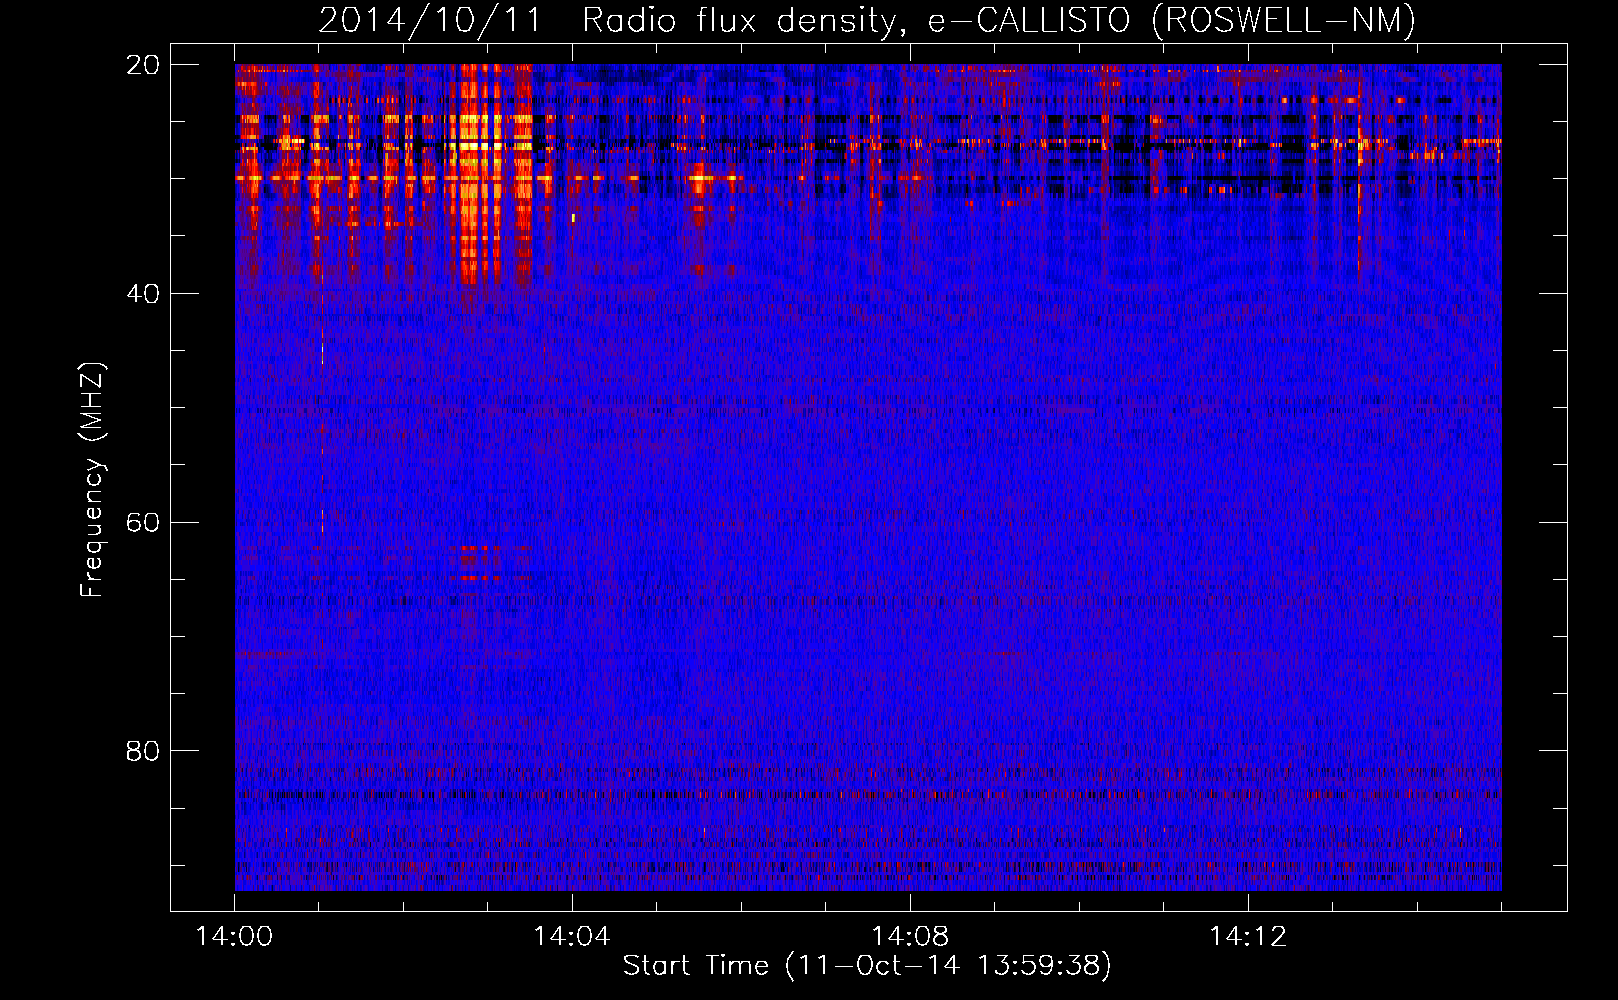1618x1000 pixels.
Task: Click the 14:08 time tick label
Action: click(910, 937)
